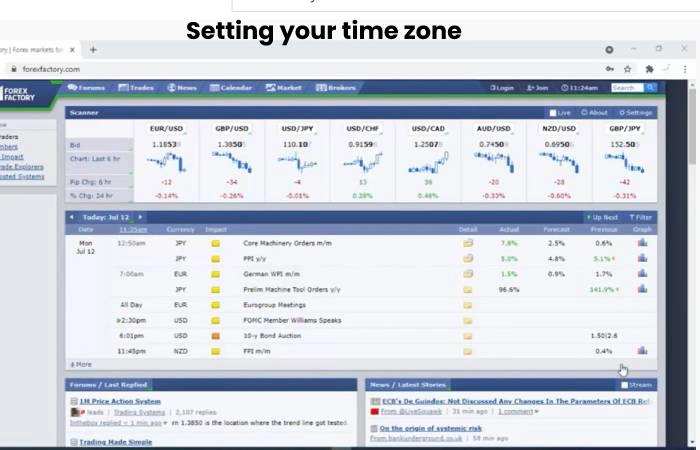Open ECB's De Guindos news story
Viewport: 700px width, 450px height.
click(x=516, y=401)
